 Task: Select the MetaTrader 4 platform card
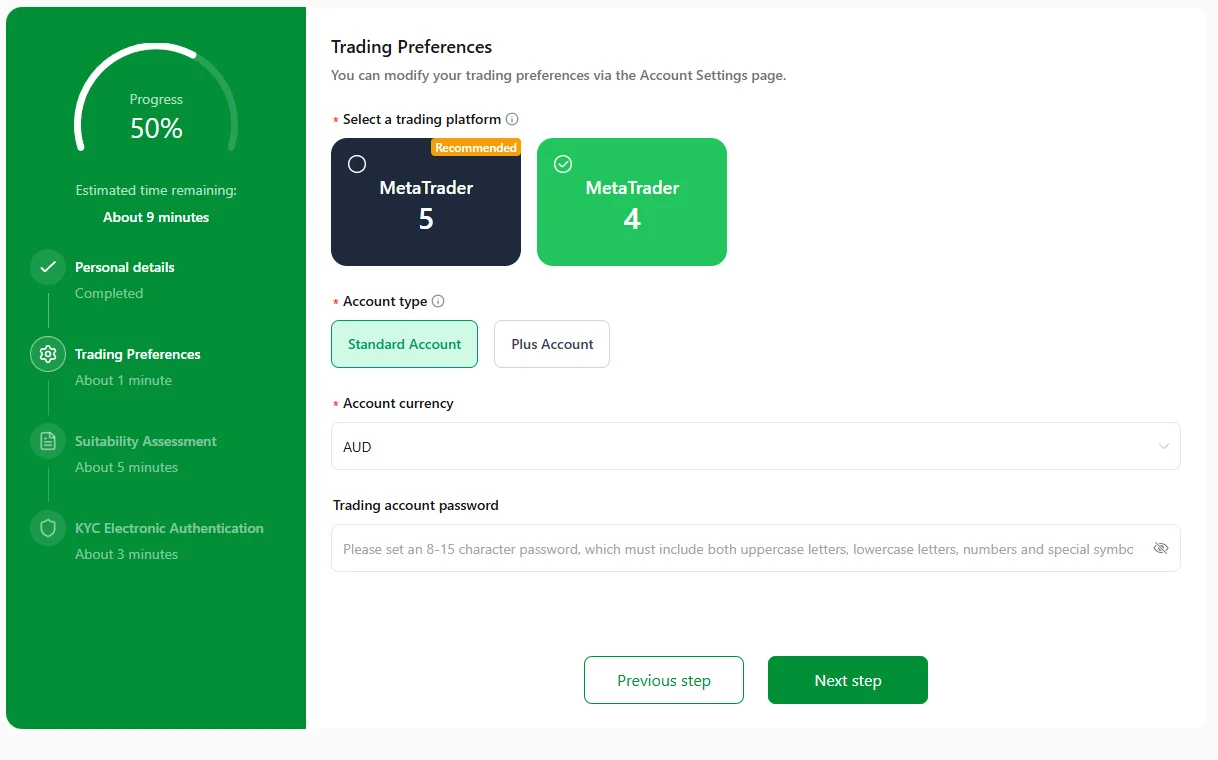pyautogui.click(x=632, y=202)
